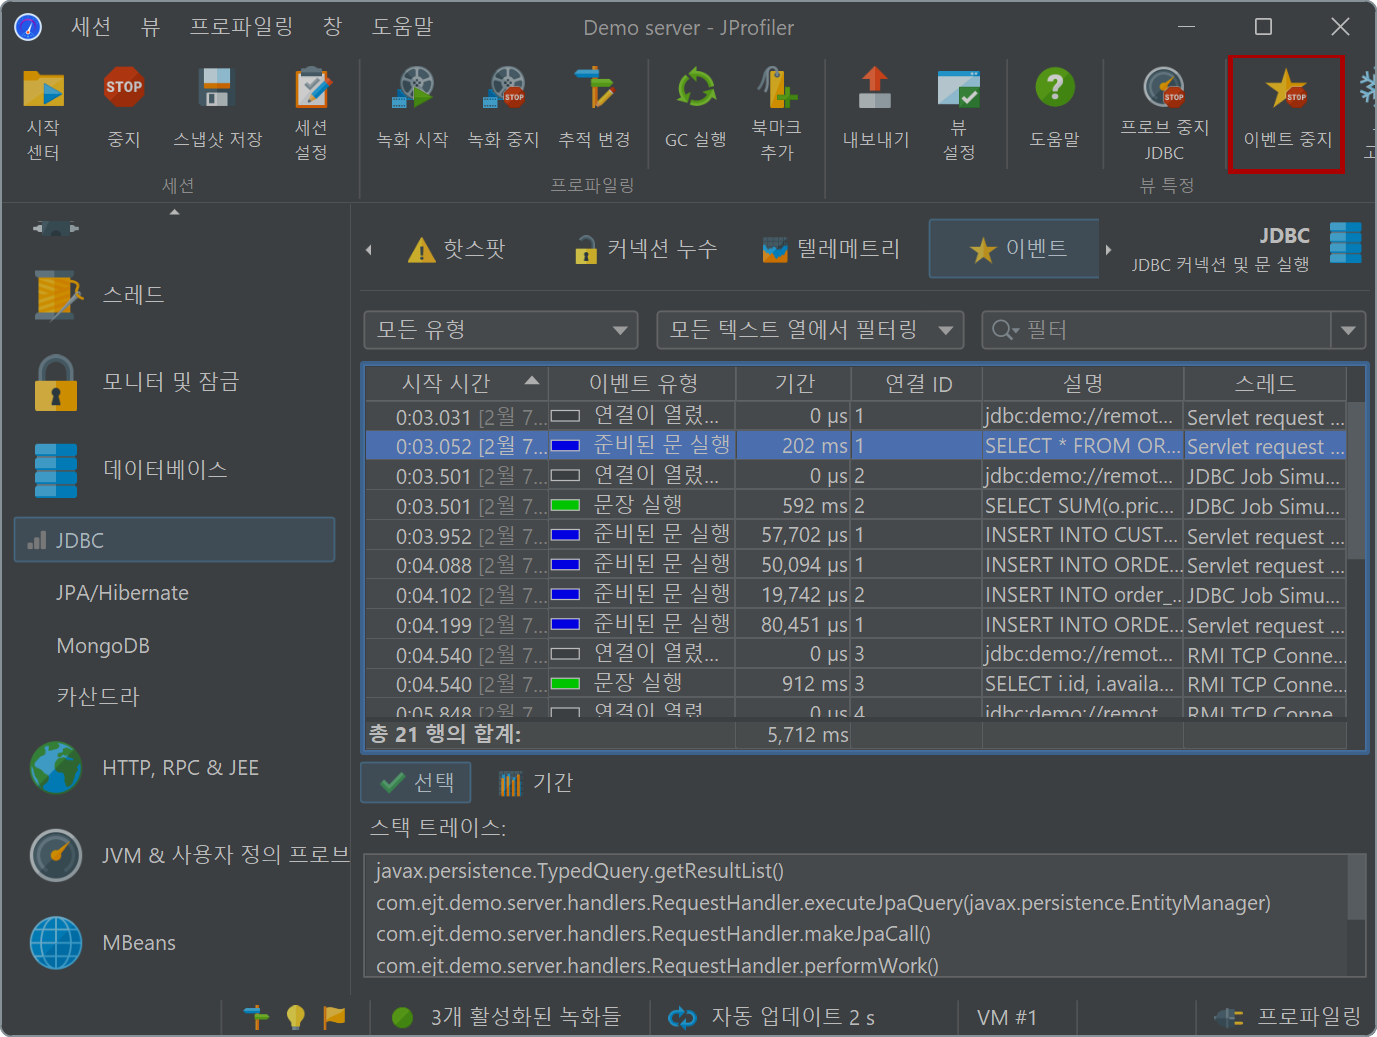The height and width of the screenshot is (1037, 1377).
Task: Sort by 시작 시간 column header
Action: pyautogui.click(x=457, y=383)
